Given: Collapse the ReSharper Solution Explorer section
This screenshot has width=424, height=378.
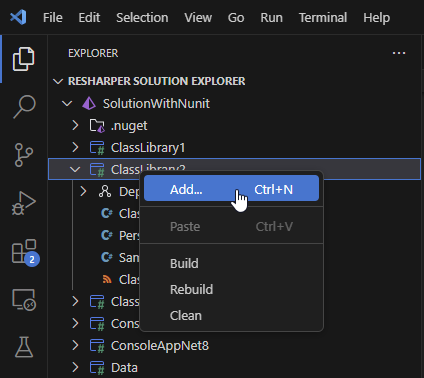Looking at the screenshot, I should tap(58, 81).
